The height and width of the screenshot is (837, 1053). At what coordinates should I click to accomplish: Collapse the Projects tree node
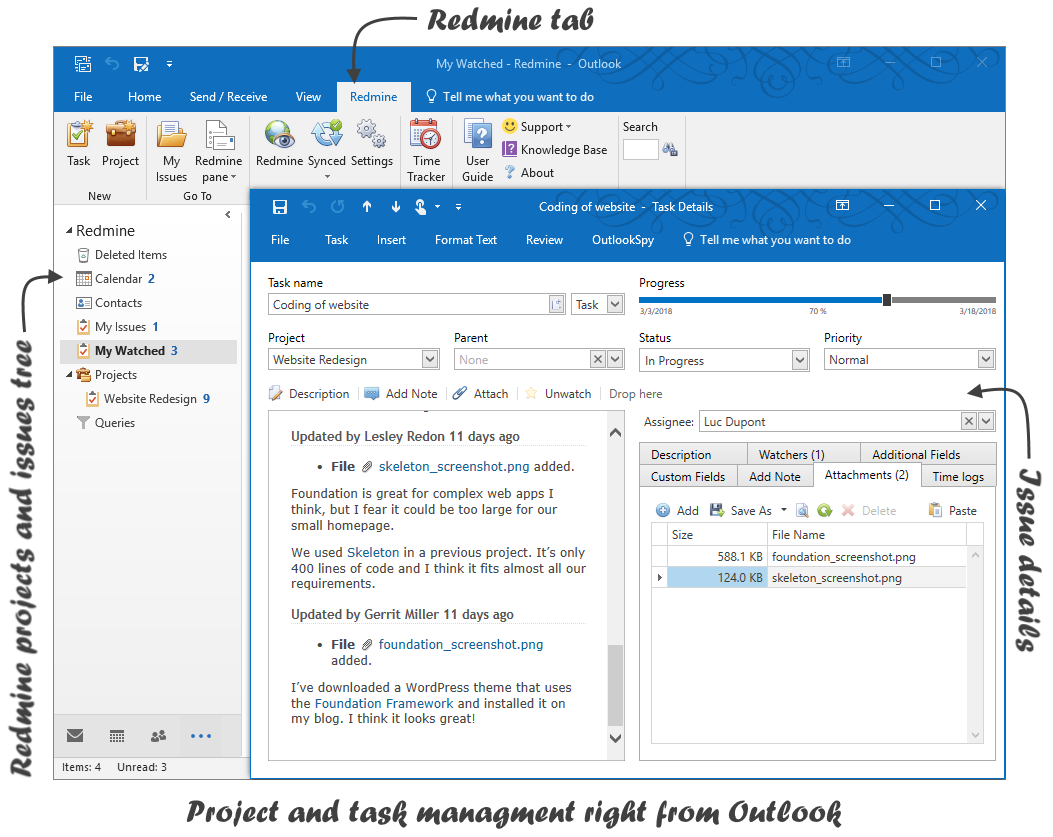pos(68,375)
